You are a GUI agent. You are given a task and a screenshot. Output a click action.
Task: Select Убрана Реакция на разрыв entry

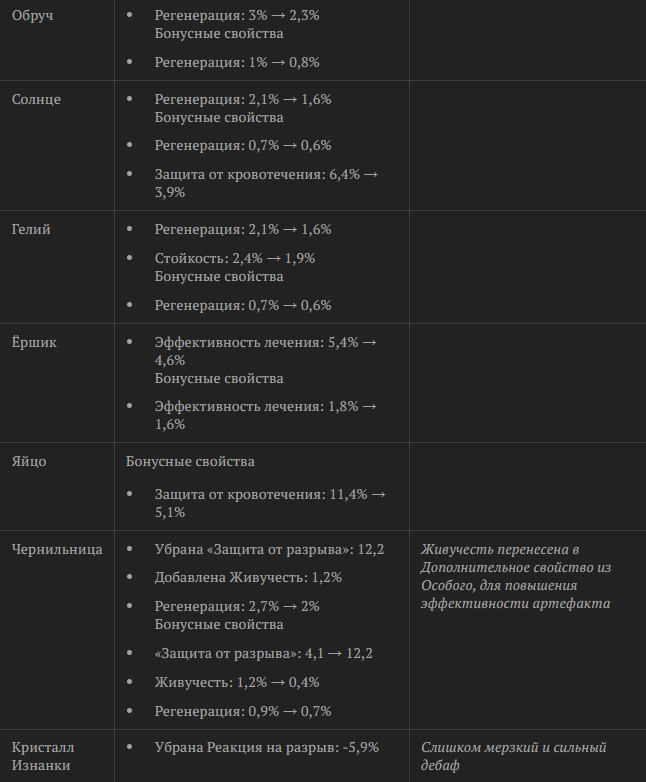click(267, 748)
